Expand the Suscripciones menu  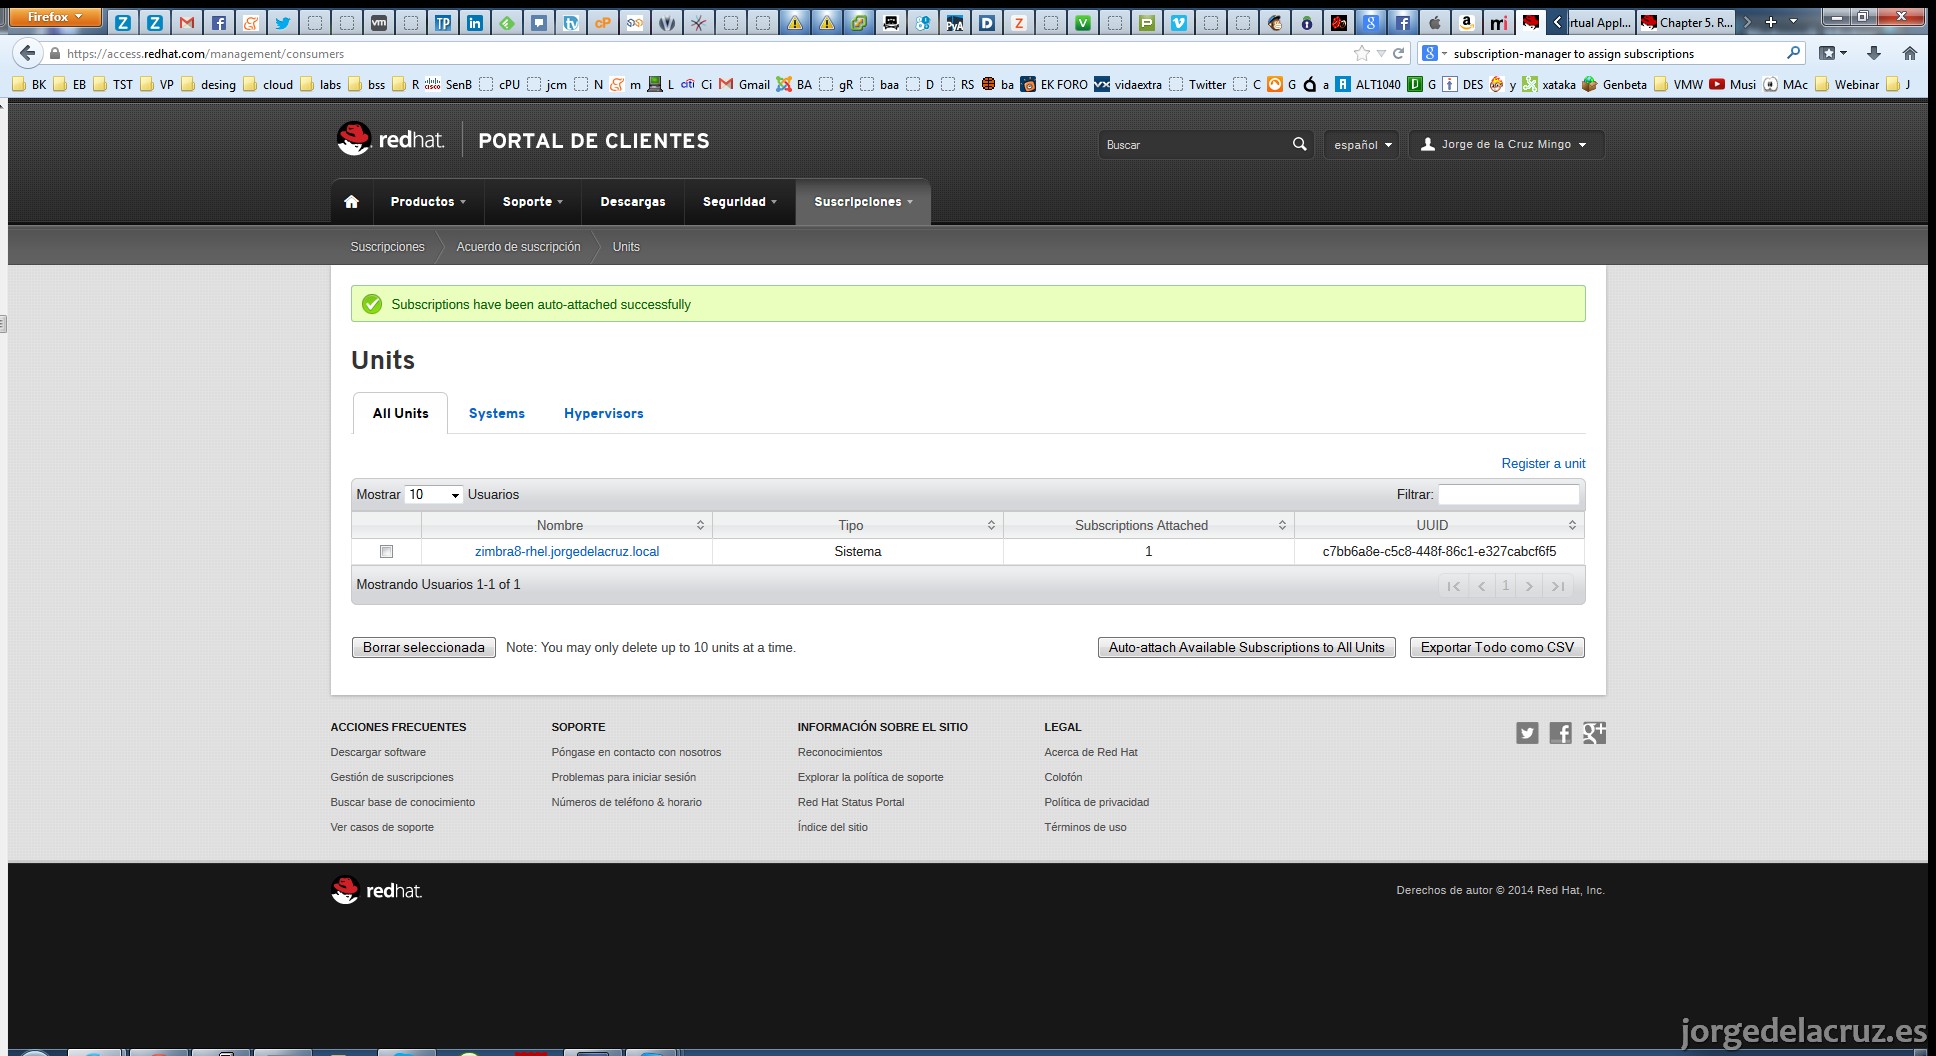coord(863,201)
